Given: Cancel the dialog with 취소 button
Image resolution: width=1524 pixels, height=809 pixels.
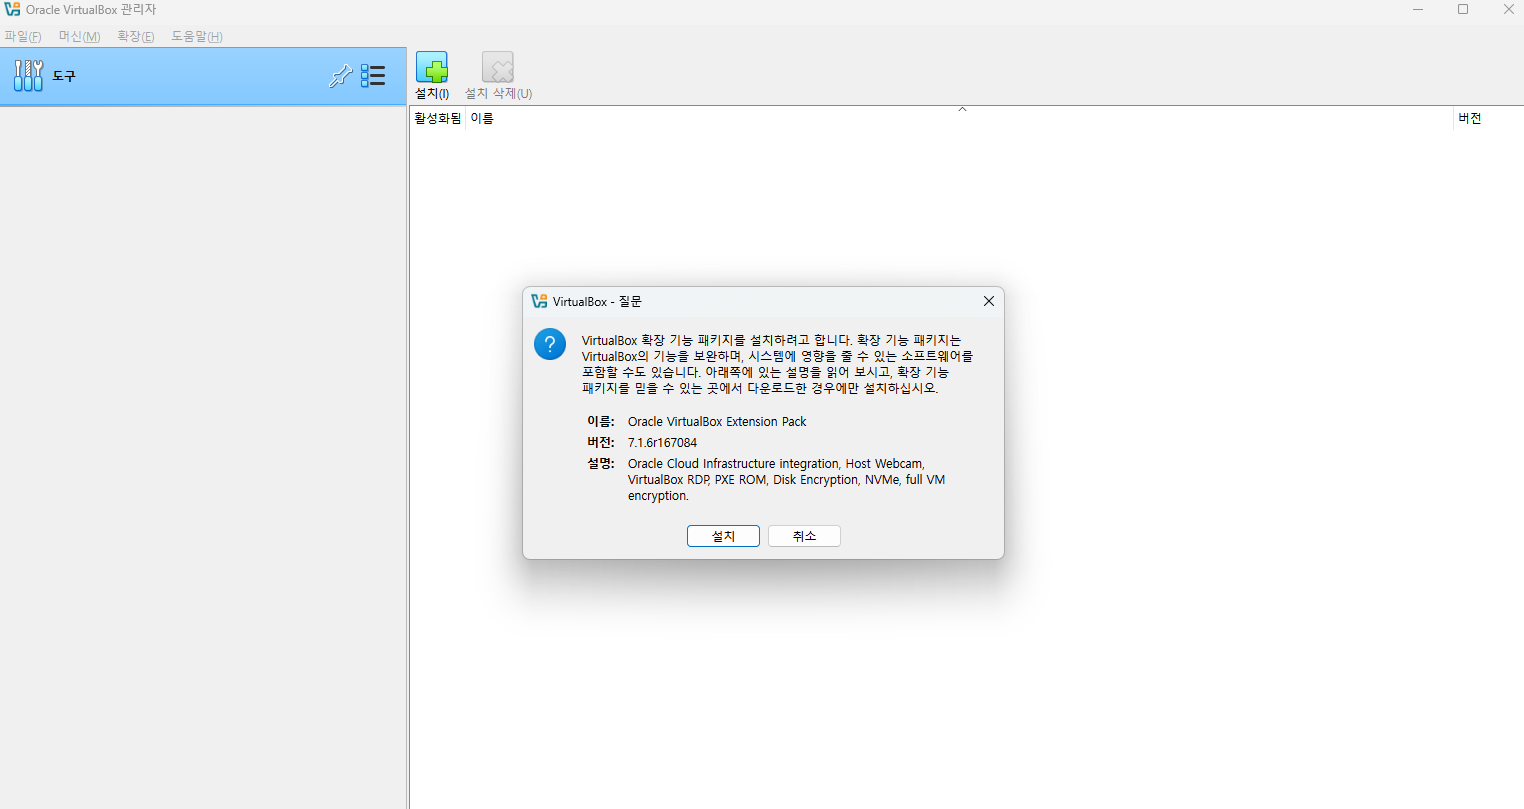Looking at the screenshot, I should (x=804, y=536).
